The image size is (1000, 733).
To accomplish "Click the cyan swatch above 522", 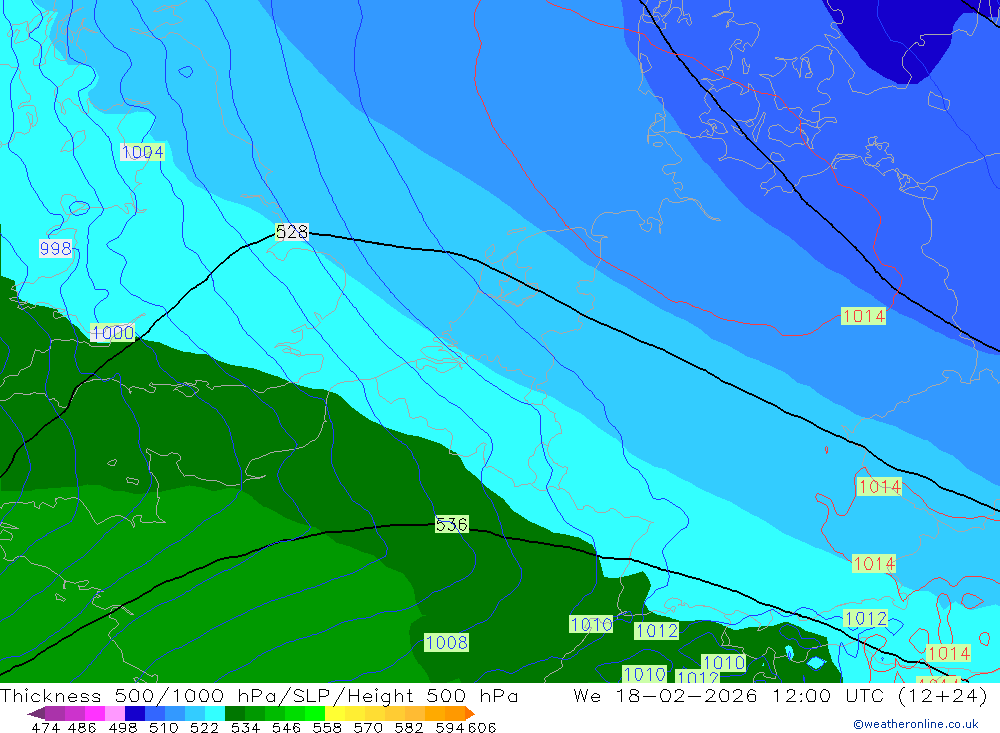I will 215,713.
